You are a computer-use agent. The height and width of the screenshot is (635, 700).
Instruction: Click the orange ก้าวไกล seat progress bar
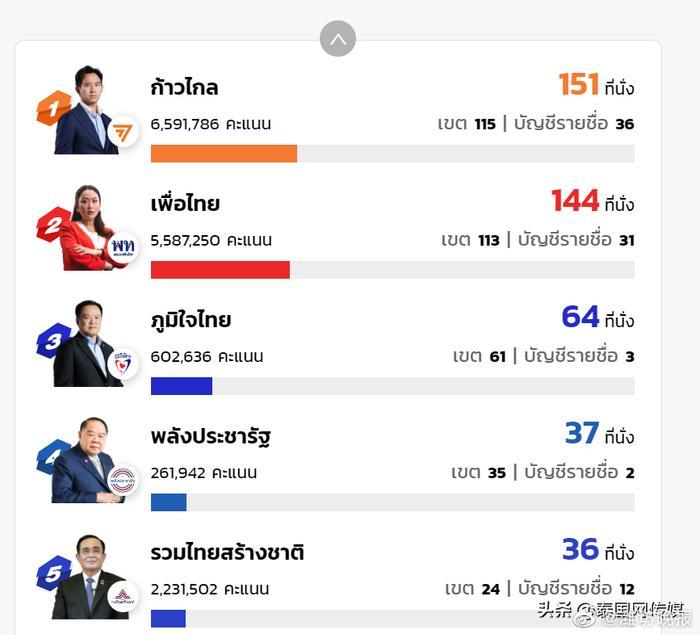click(x=224, y=154)
